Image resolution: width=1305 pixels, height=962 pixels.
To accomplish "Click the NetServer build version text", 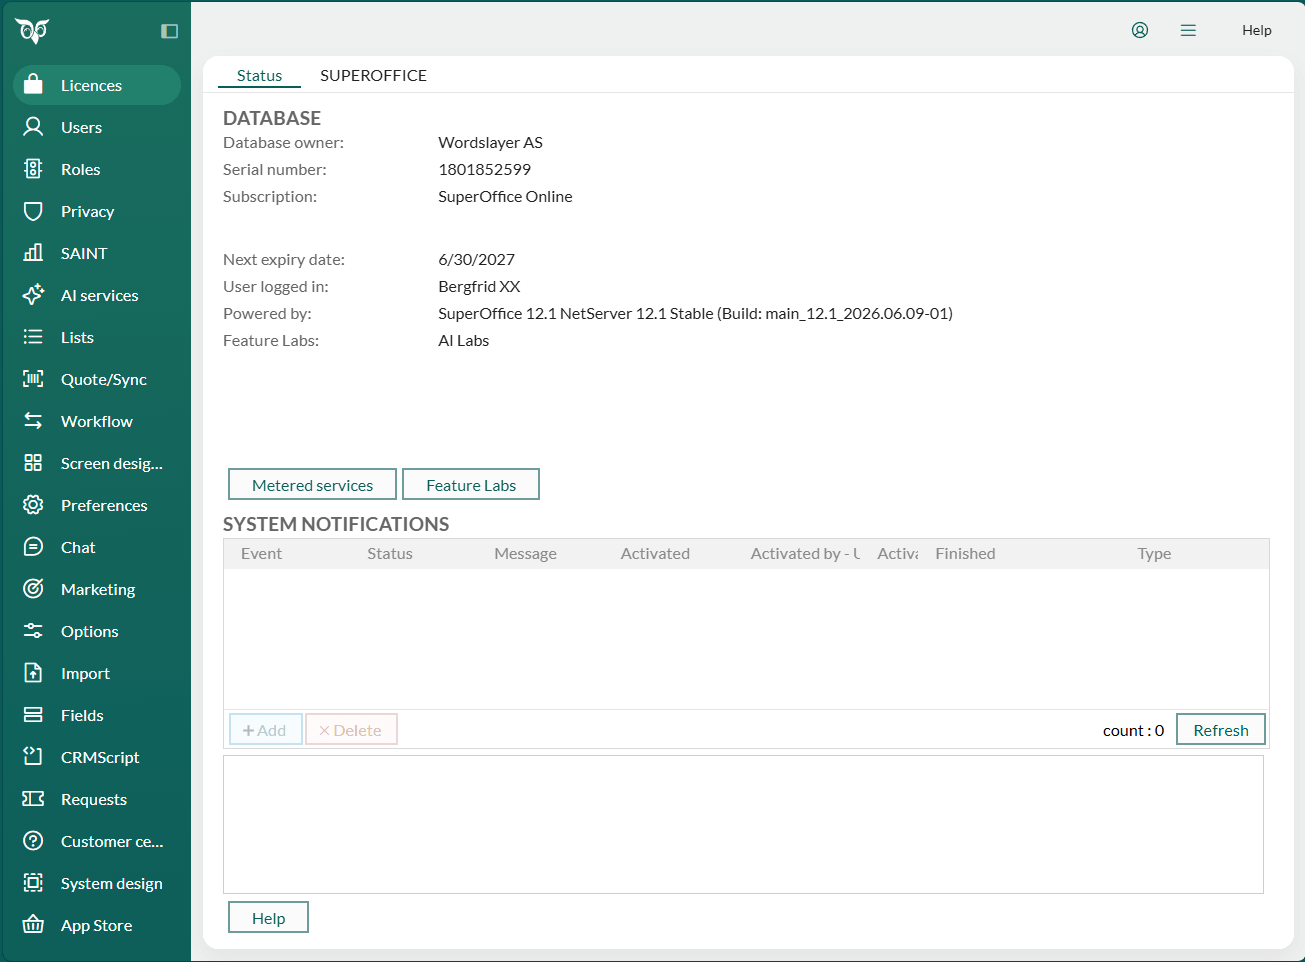I will tap(695, 314).
